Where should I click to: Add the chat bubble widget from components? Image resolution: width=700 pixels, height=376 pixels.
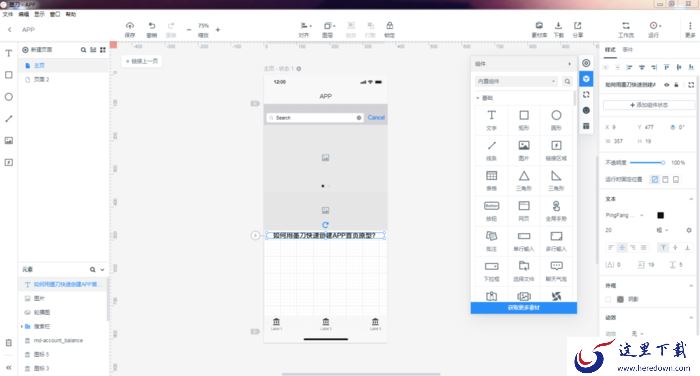coord(556,271)
